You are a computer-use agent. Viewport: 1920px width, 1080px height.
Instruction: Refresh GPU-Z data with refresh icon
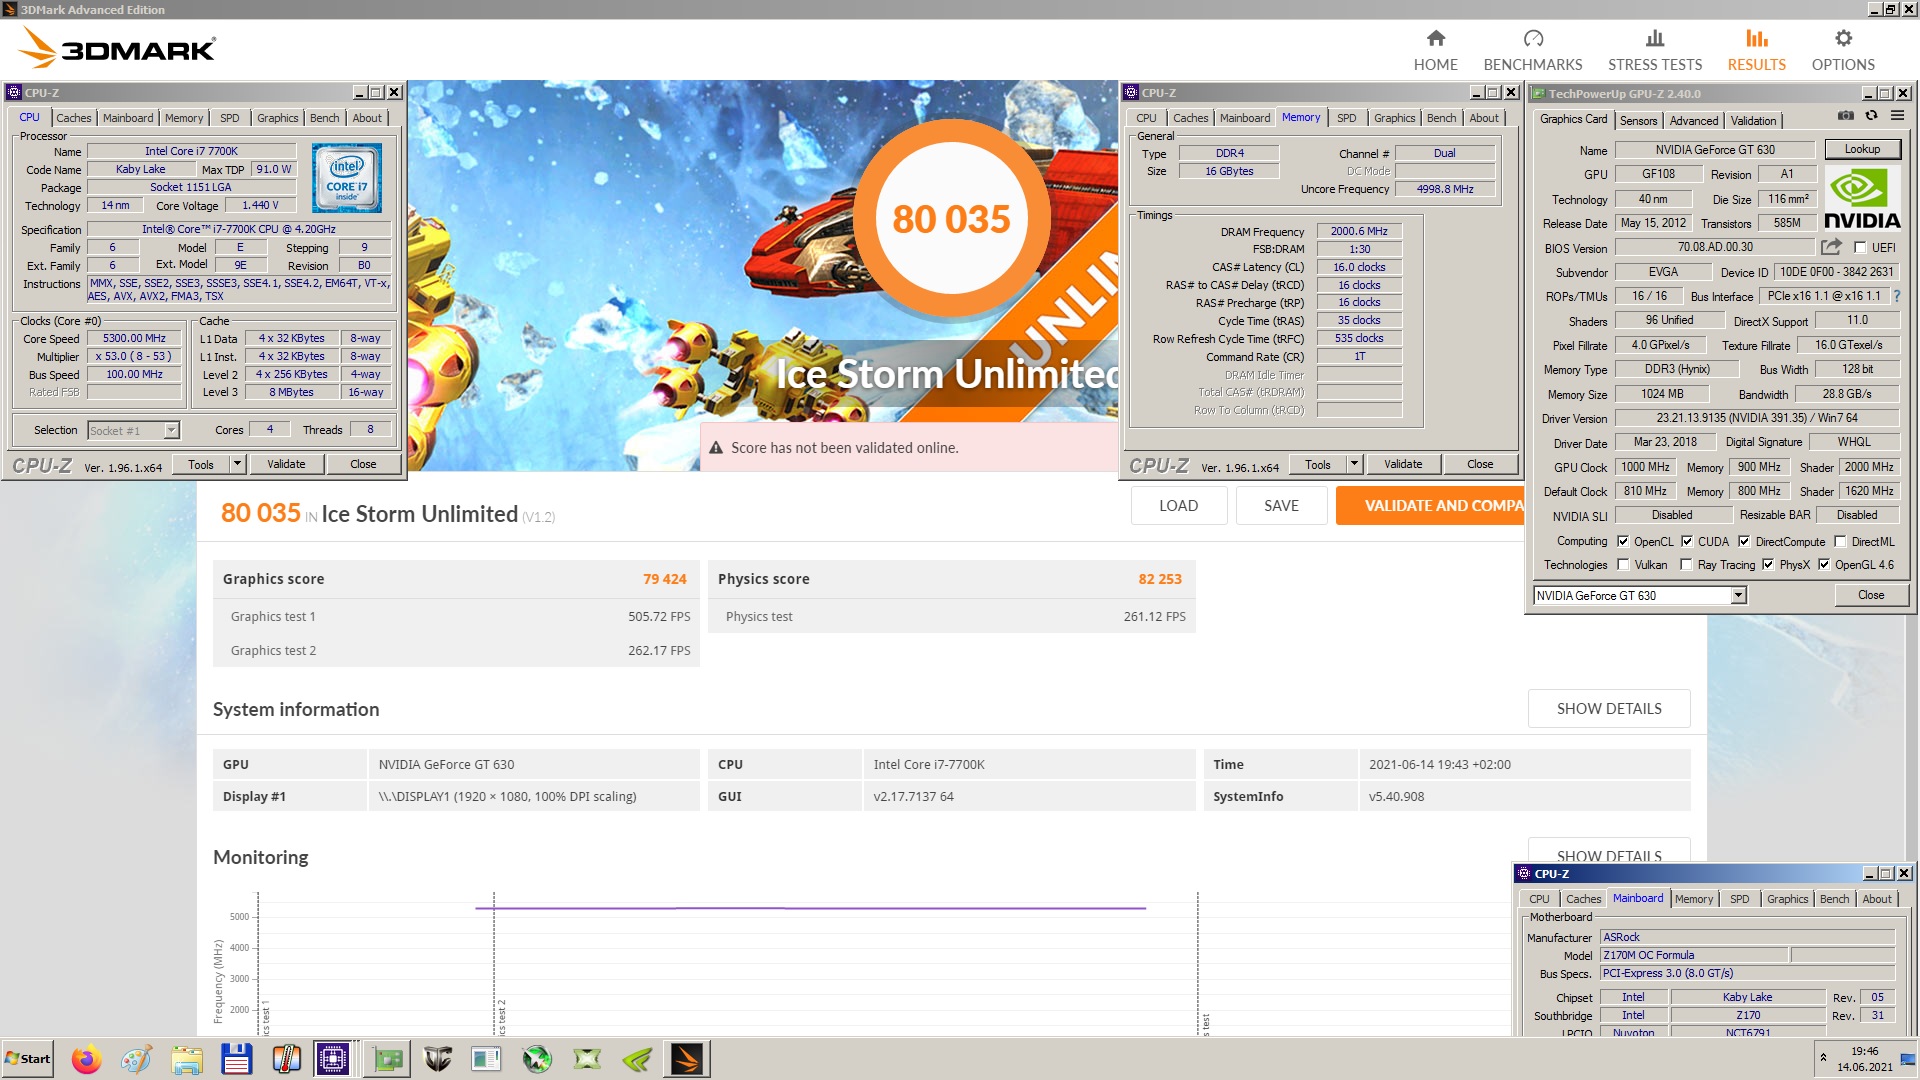(x=1871, y=116)
